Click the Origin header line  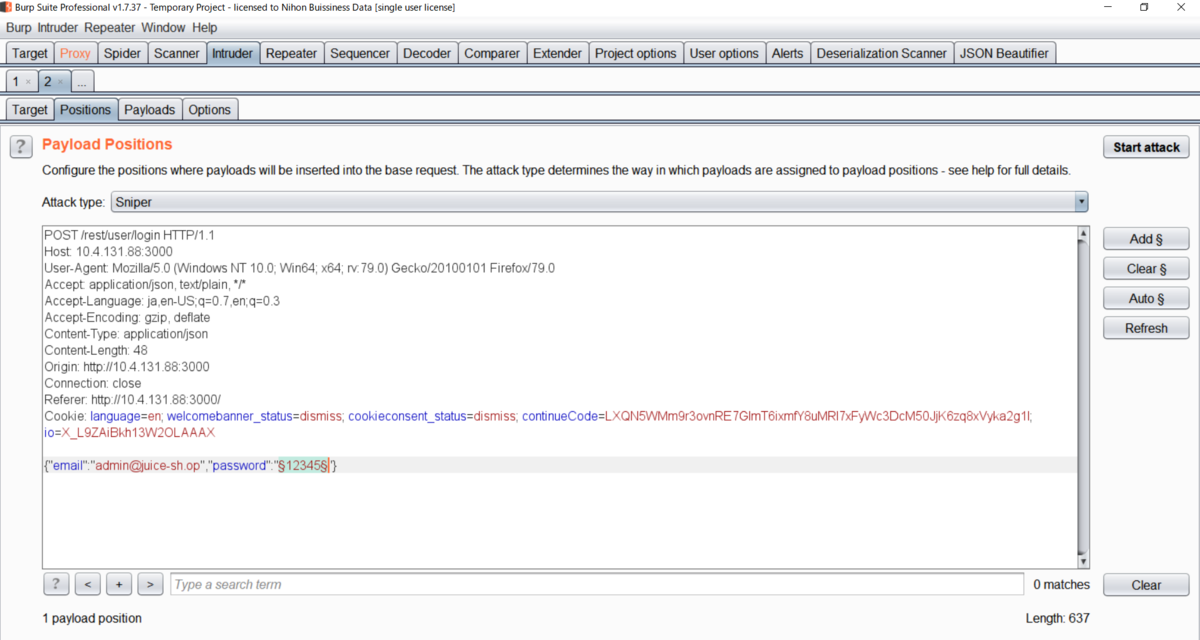(x=127, y=367)
